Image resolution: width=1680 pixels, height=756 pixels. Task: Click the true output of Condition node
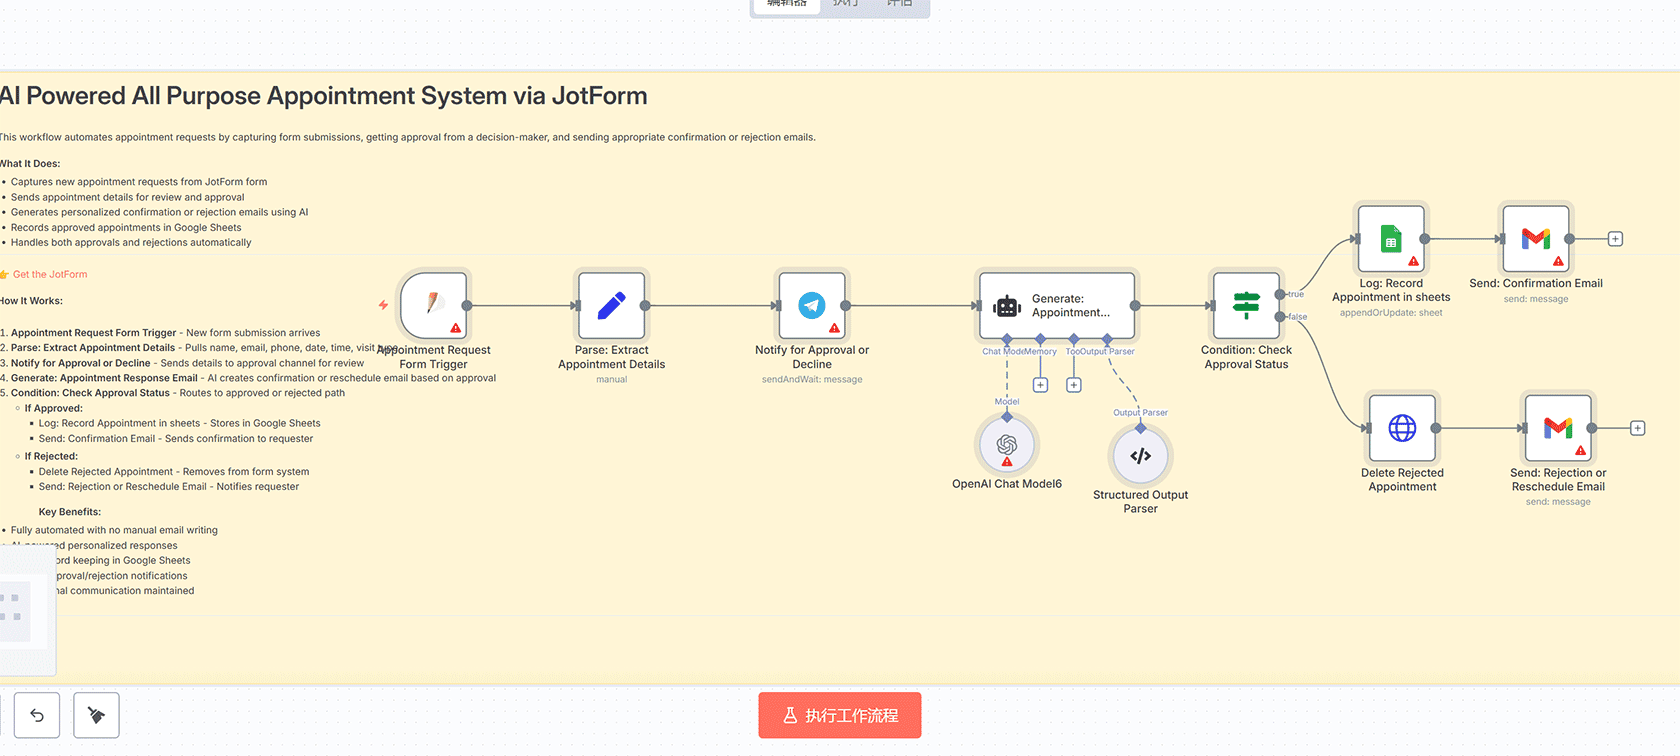click(x=1280, y=294)
